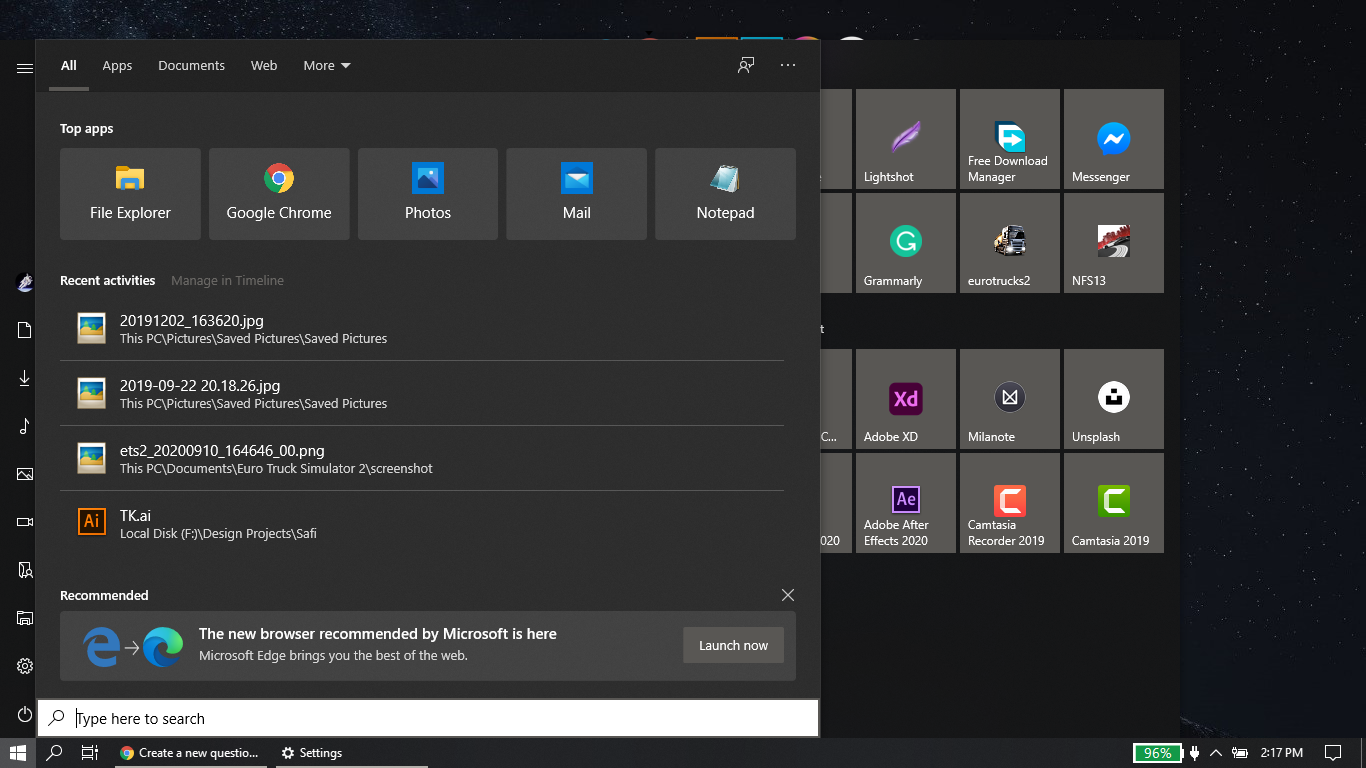Dismiss the Recommended section
The height and width of the screenshot is (768, 1366).
(x=788, y=595)
